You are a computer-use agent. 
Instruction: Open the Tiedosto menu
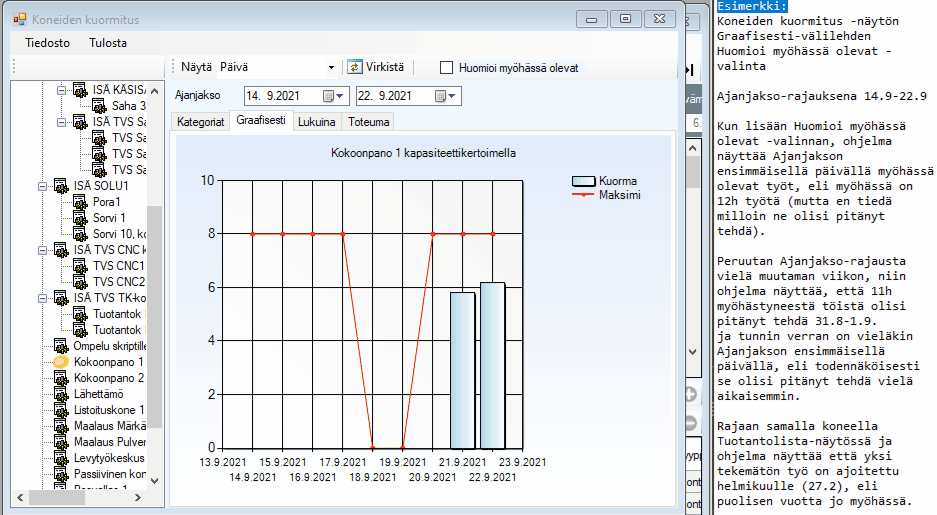tap(47, 43)
